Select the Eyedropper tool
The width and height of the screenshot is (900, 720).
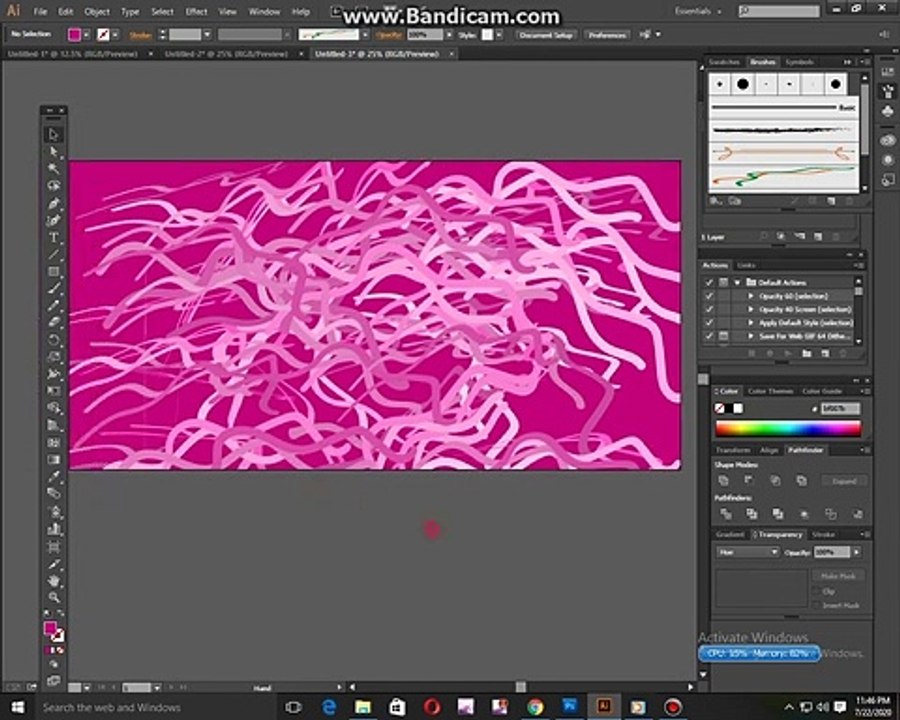point(53,477)
